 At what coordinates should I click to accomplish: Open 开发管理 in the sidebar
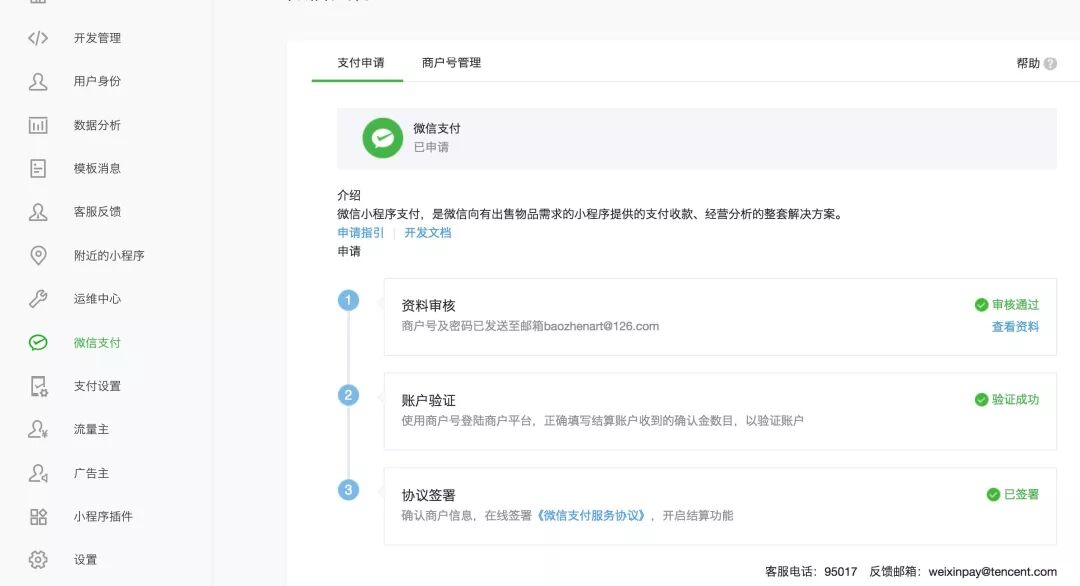tap(97, 38)
